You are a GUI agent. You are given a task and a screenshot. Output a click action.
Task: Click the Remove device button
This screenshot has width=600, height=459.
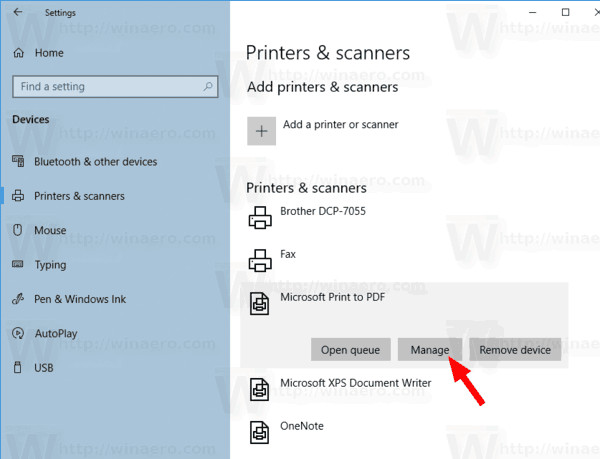[x=515, y=350]
